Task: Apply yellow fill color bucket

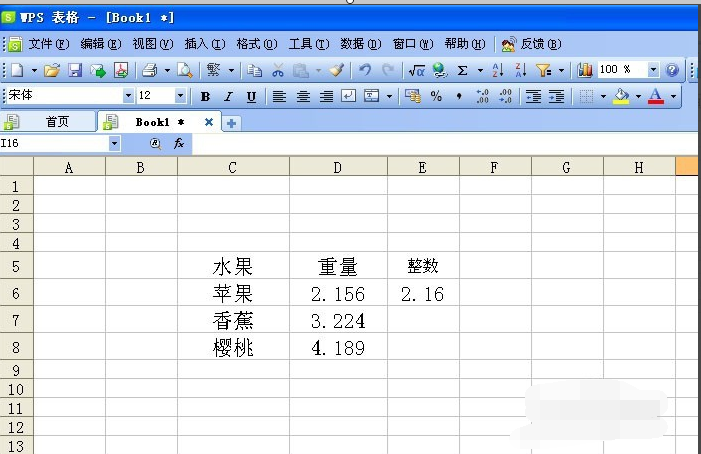Action: pyautogui.click(x=621, y=96)
